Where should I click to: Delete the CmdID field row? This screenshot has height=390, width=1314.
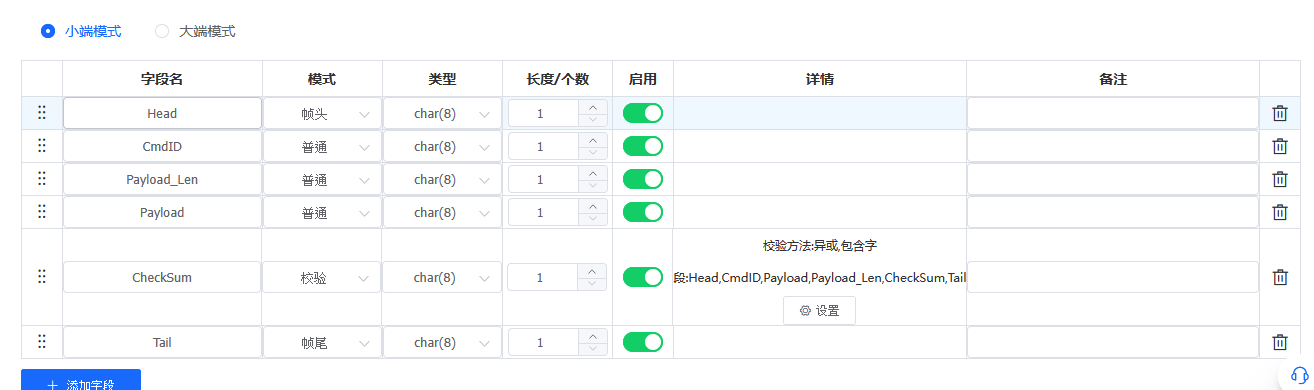pyautogui.click(x=1279, y=146)
